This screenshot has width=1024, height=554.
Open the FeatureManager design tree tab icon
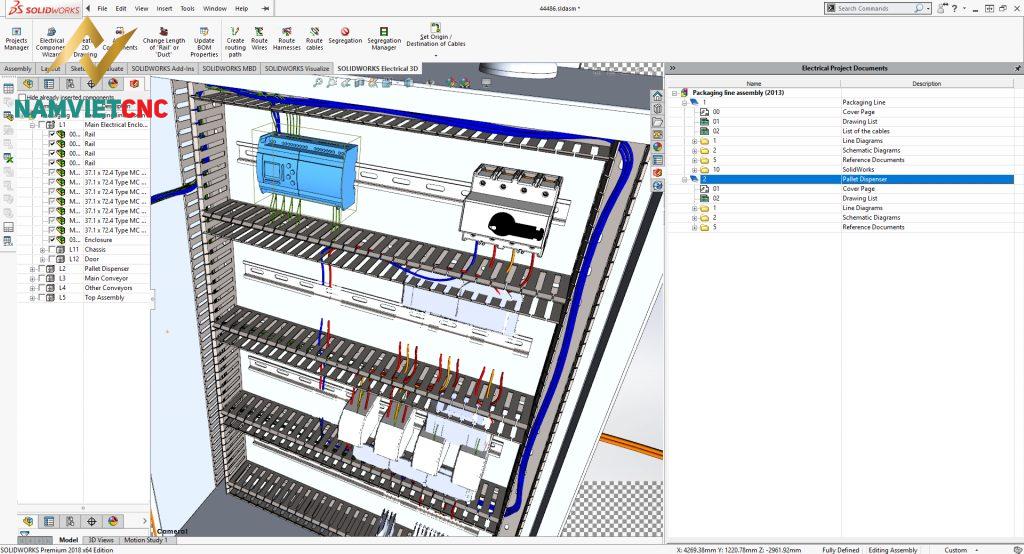pyautogui.click(x=27, y=84)
